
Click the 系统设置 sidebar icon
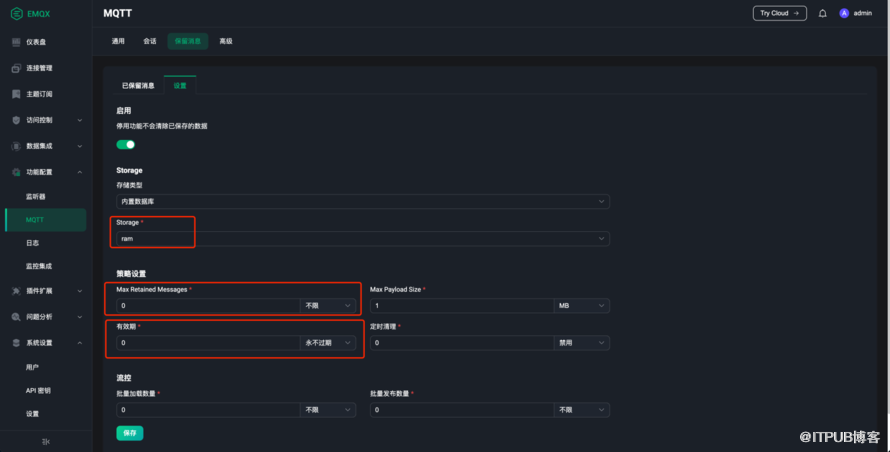tap(16, 343)
